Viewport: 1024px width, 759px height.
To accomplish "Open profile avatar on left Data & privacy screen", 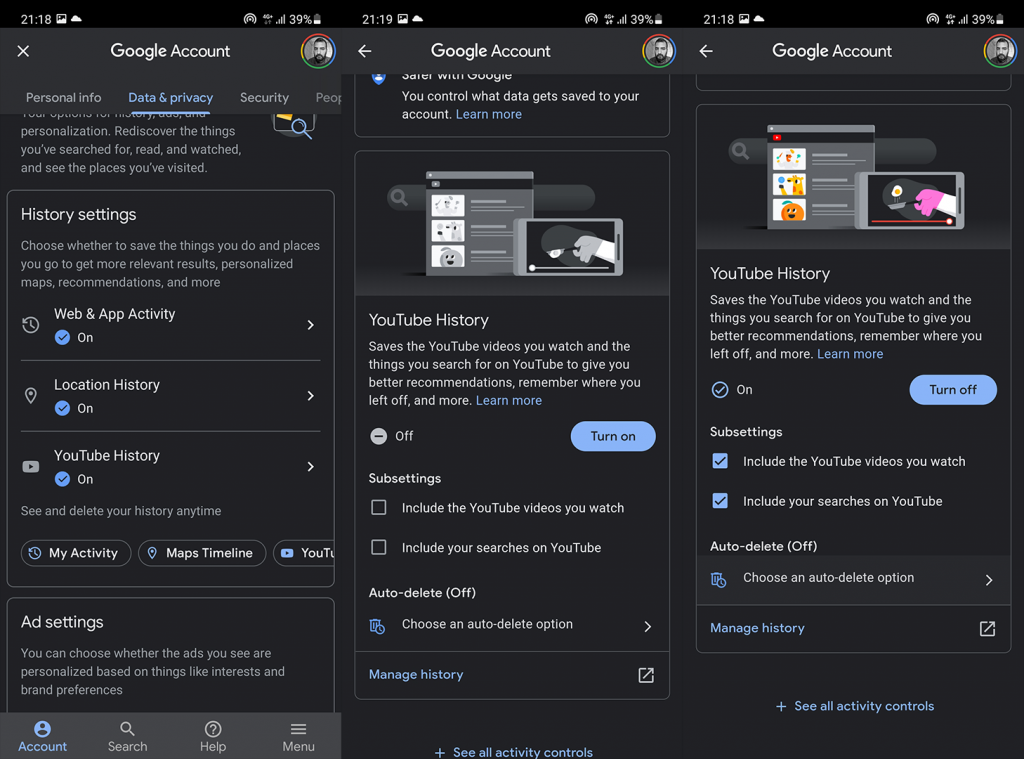I will point(318,51).
